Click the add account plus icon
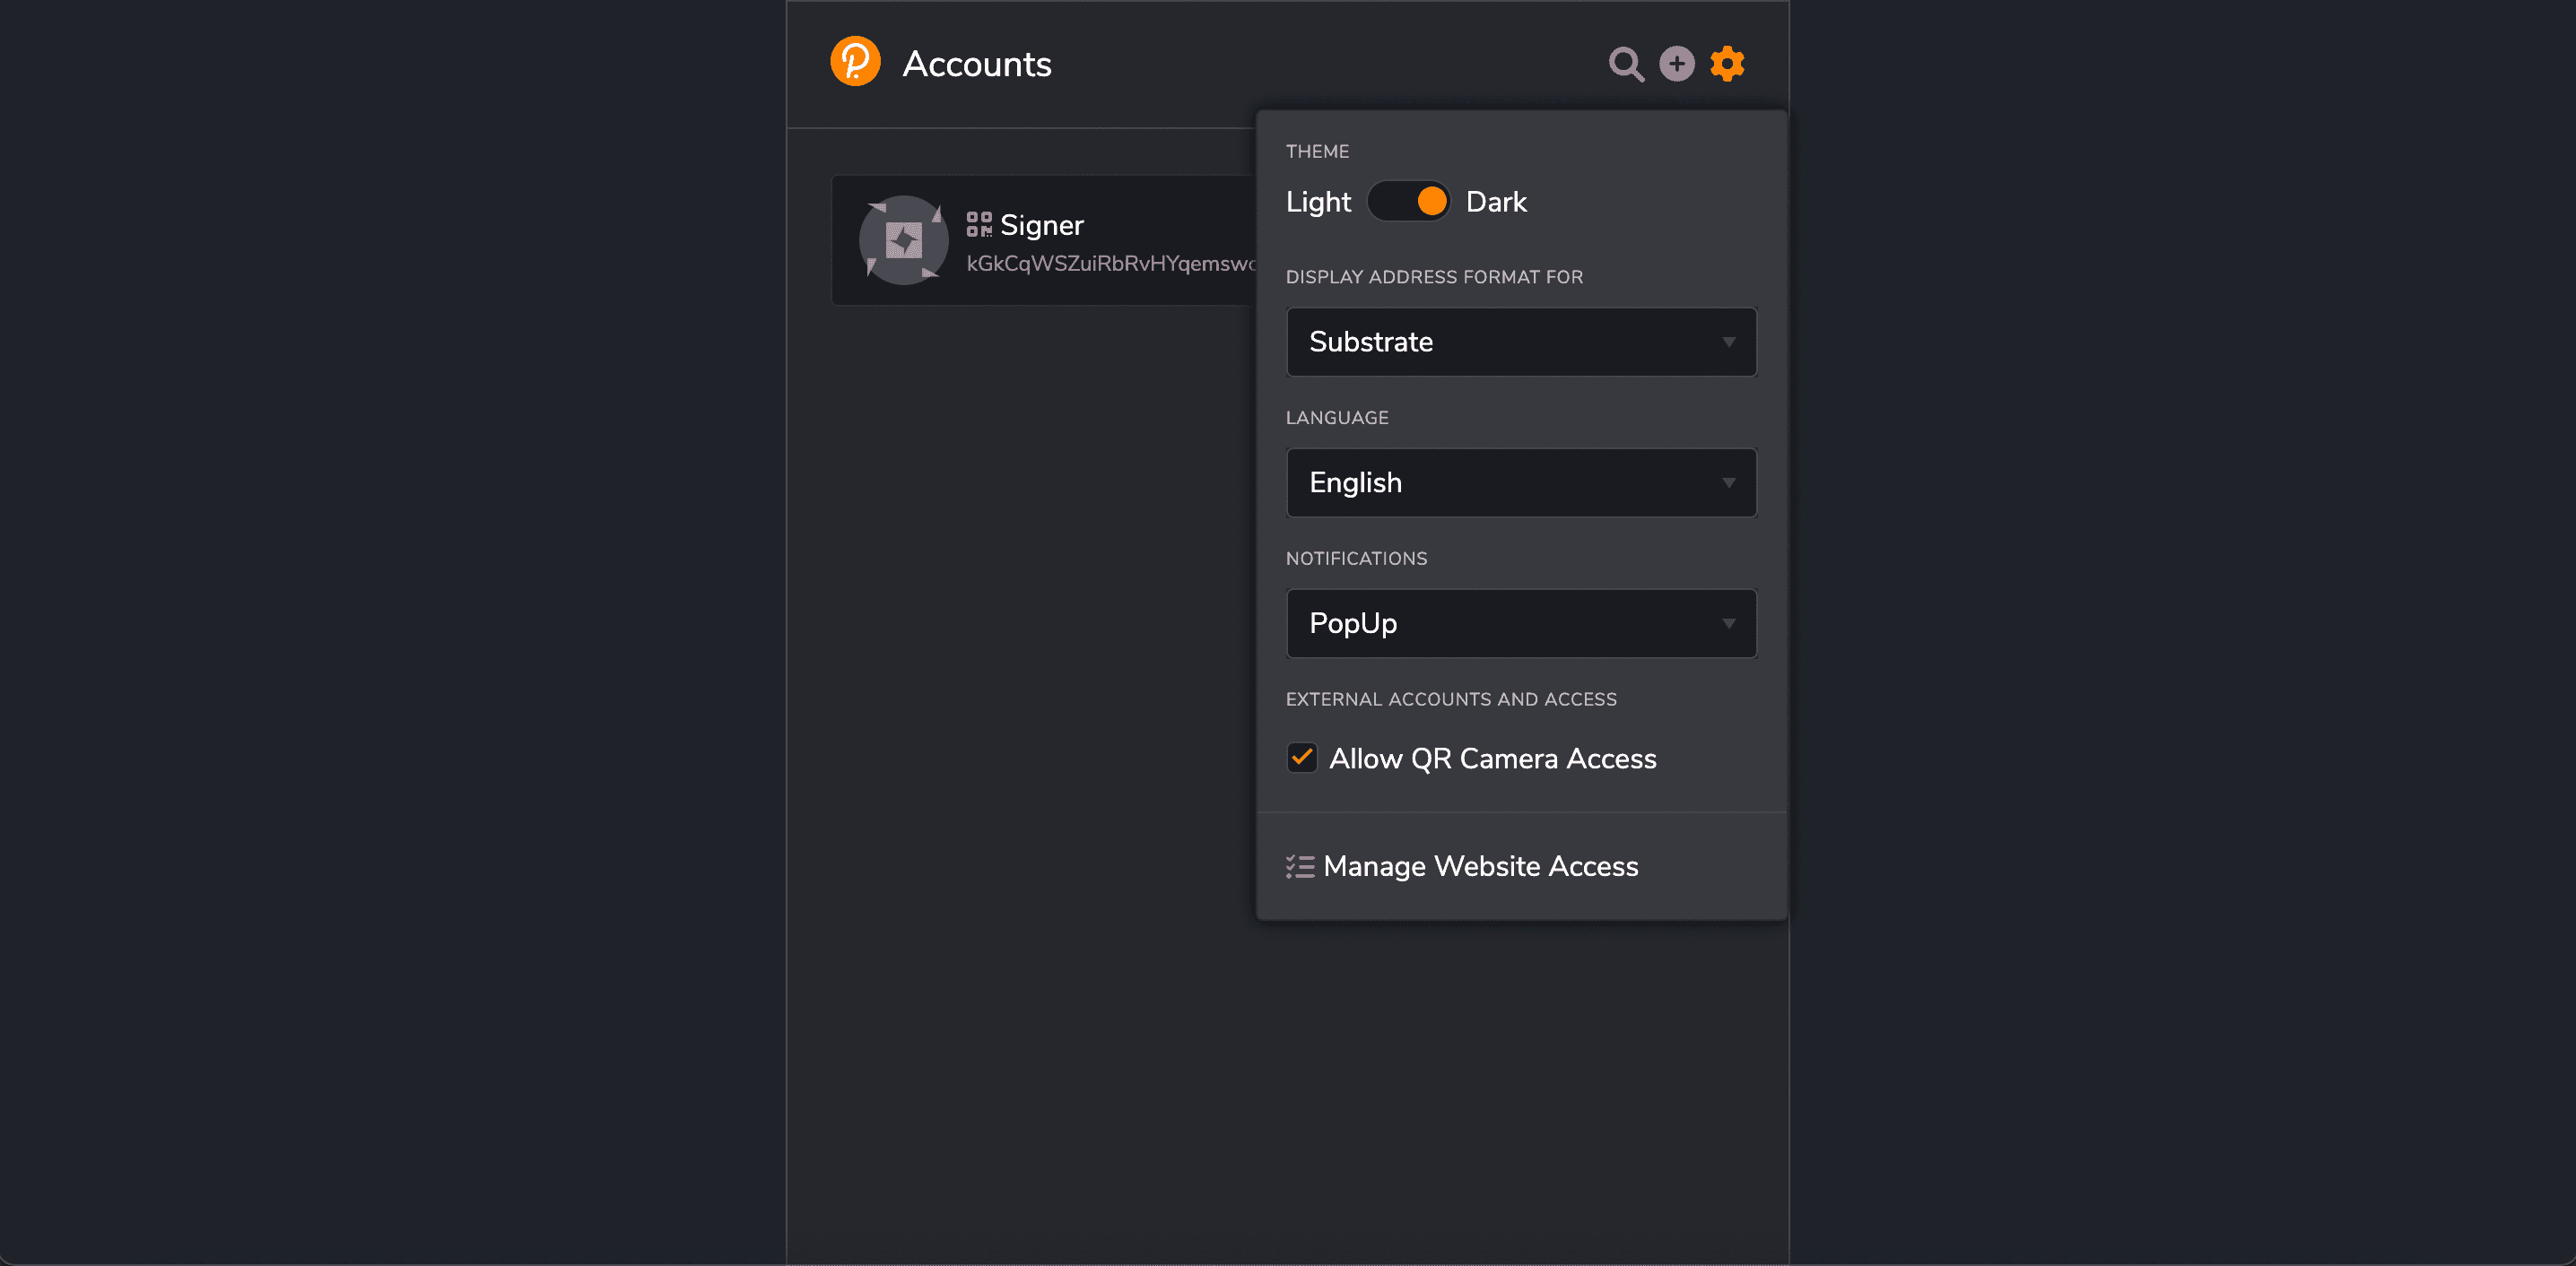This screenshot has width=2576, height=1266. tap(1677, 63)
